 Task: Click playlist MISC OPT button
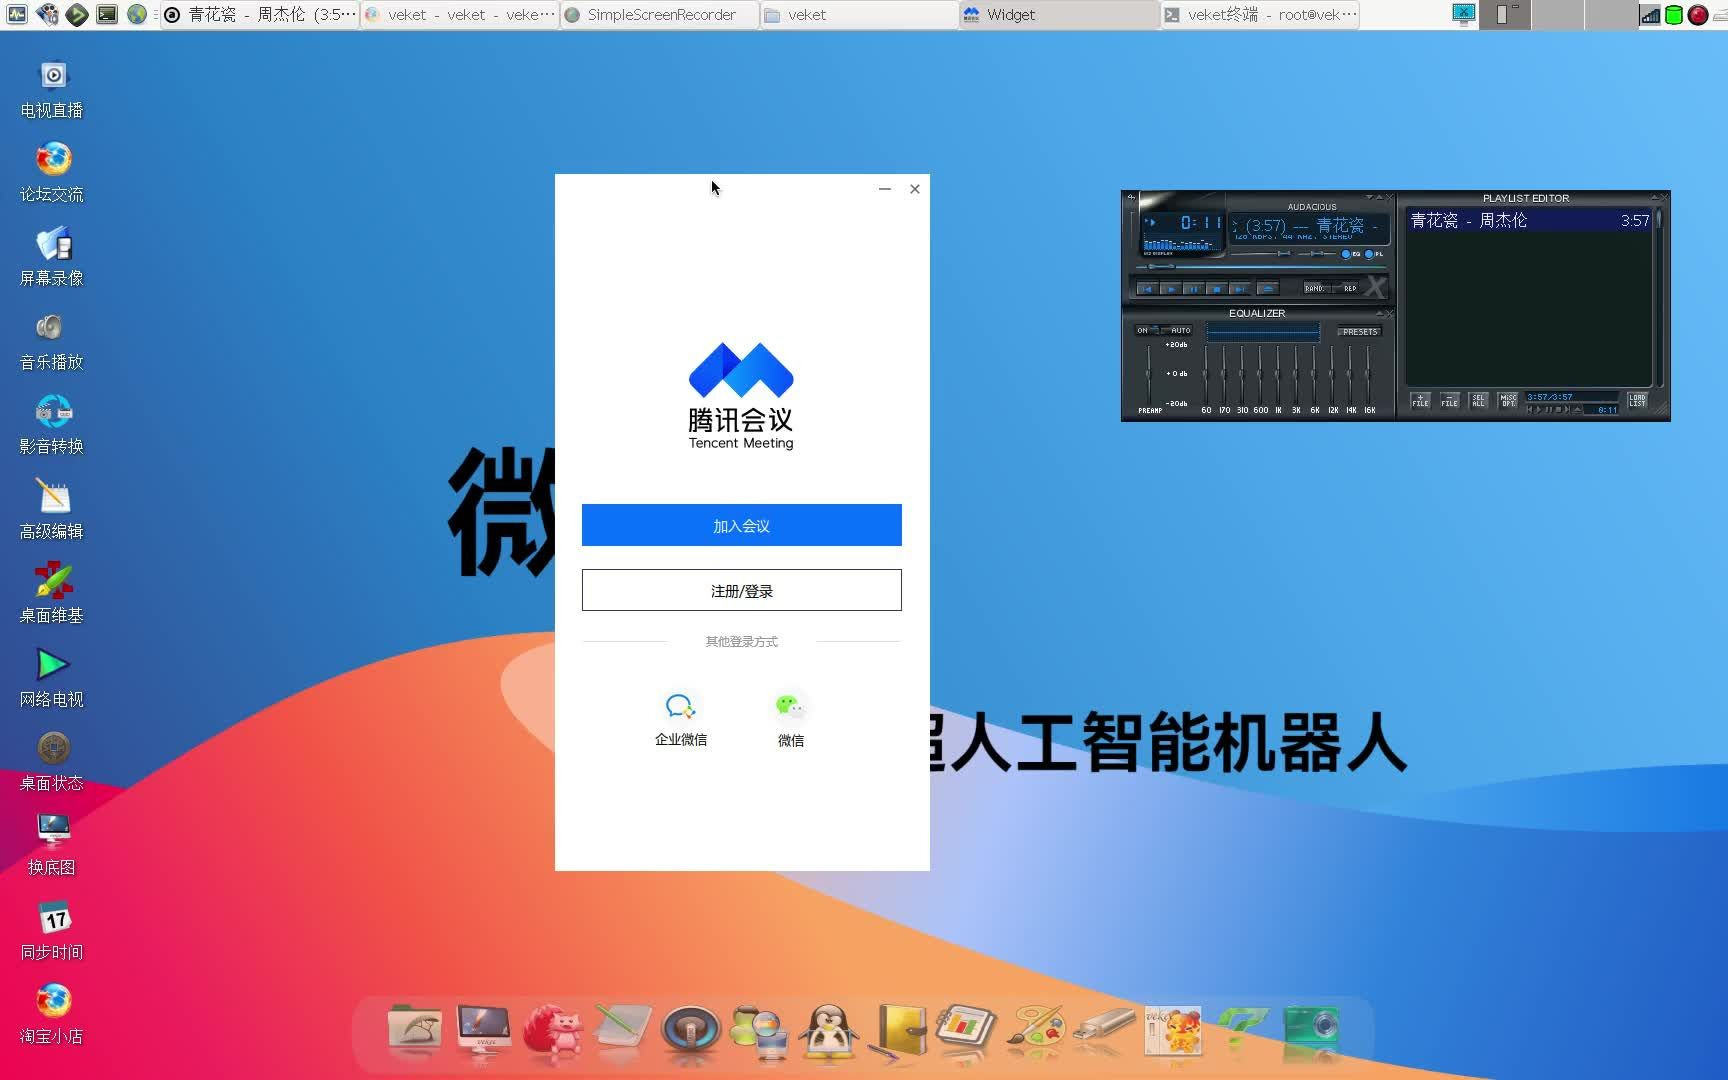tap(1508, 400)
